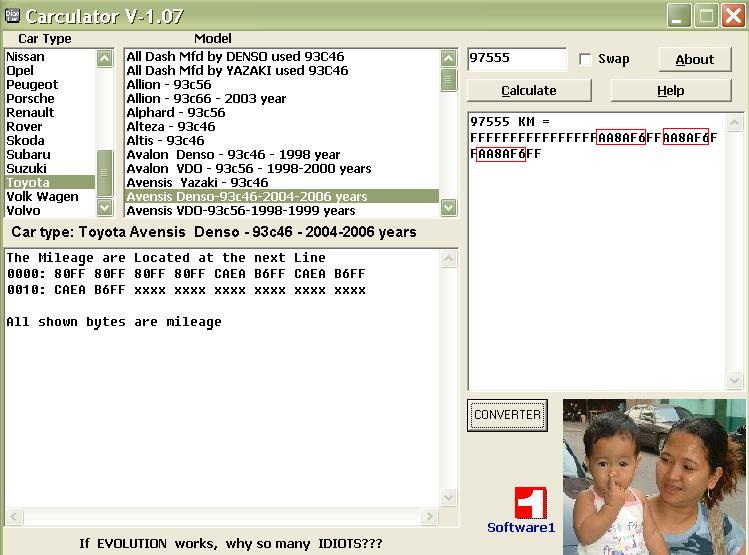The width and height of the screenshot is (749, 555).
Task: Click the result box down arrow
Action: [735, 380]
